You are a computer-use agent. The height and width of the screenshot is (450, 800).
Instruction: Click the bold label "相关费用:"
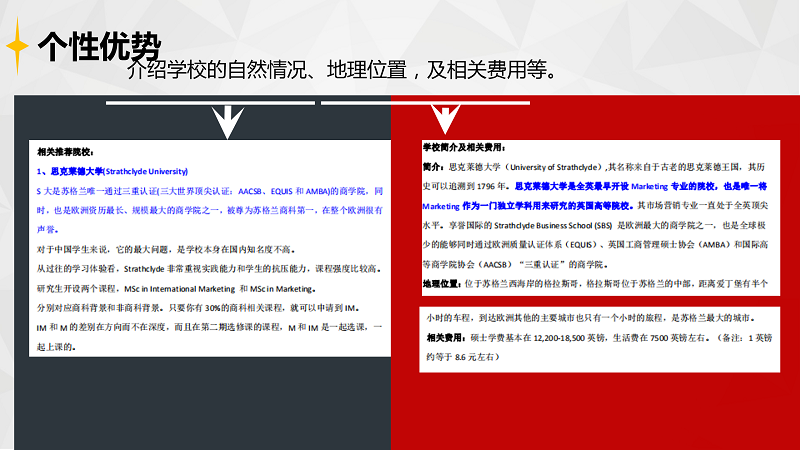click(446, 338)
